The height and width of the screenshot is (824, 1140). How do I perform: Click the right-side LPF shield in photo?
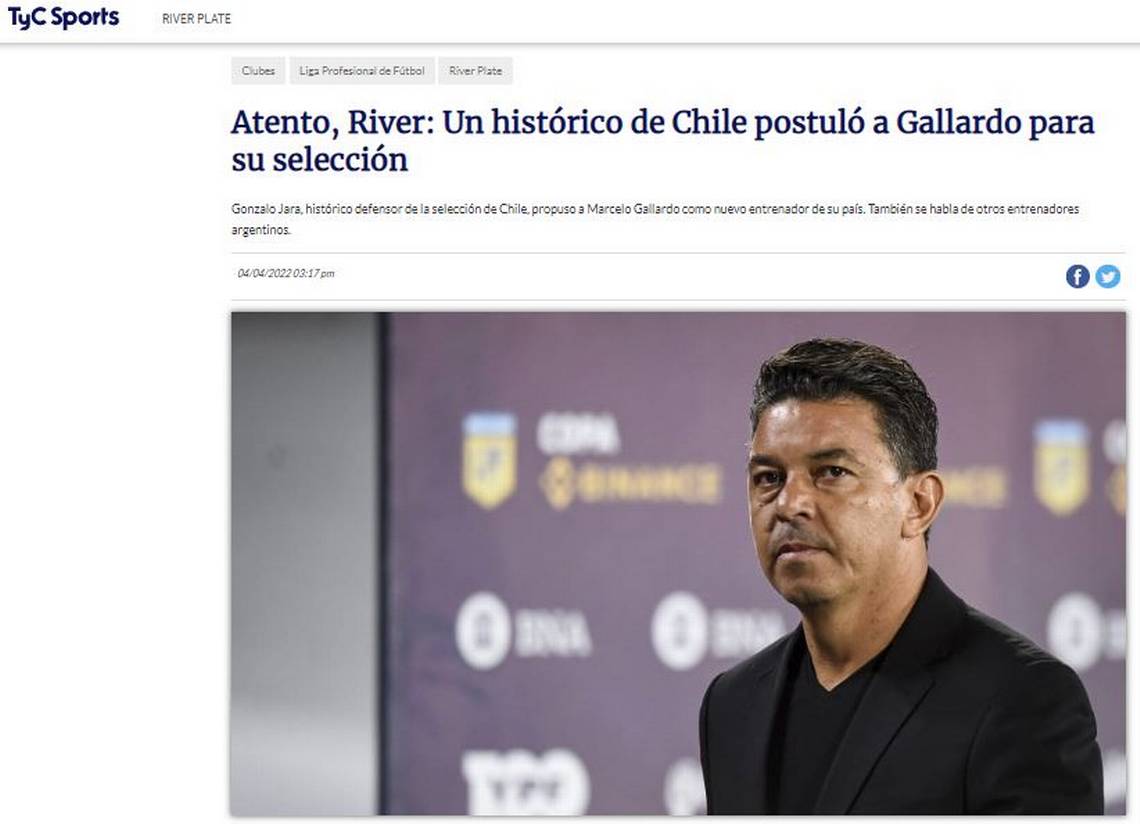click(1061, 467)
